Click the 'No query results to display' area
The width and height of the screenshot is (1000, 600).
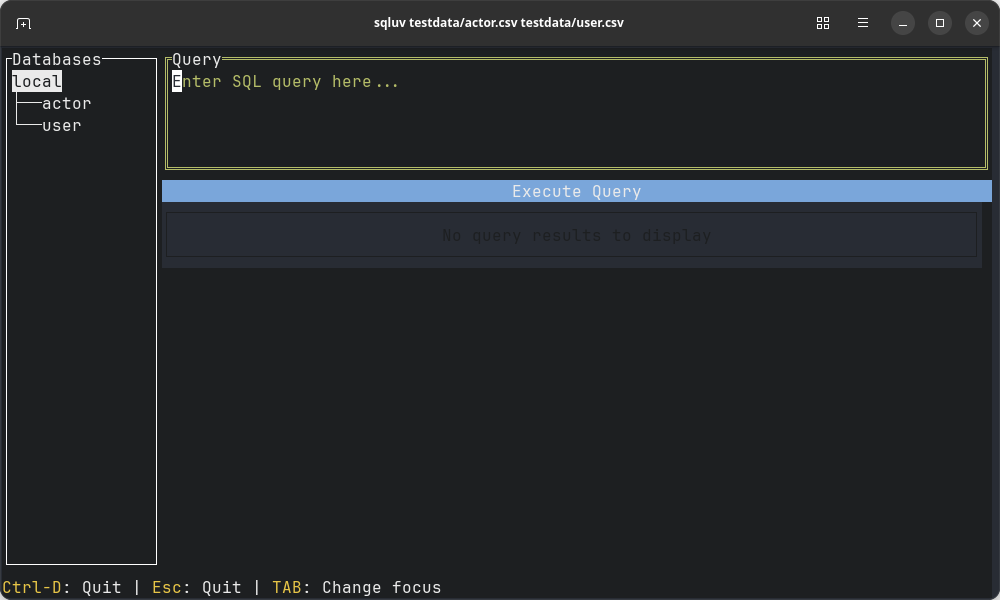pos(576,236)
